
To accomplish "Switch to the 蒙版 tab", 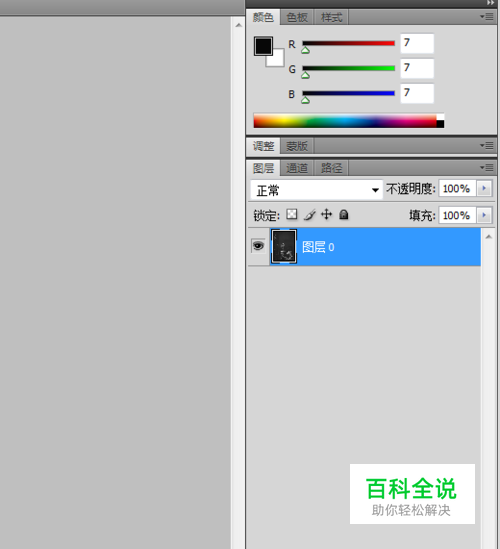I will pos(297,146).
